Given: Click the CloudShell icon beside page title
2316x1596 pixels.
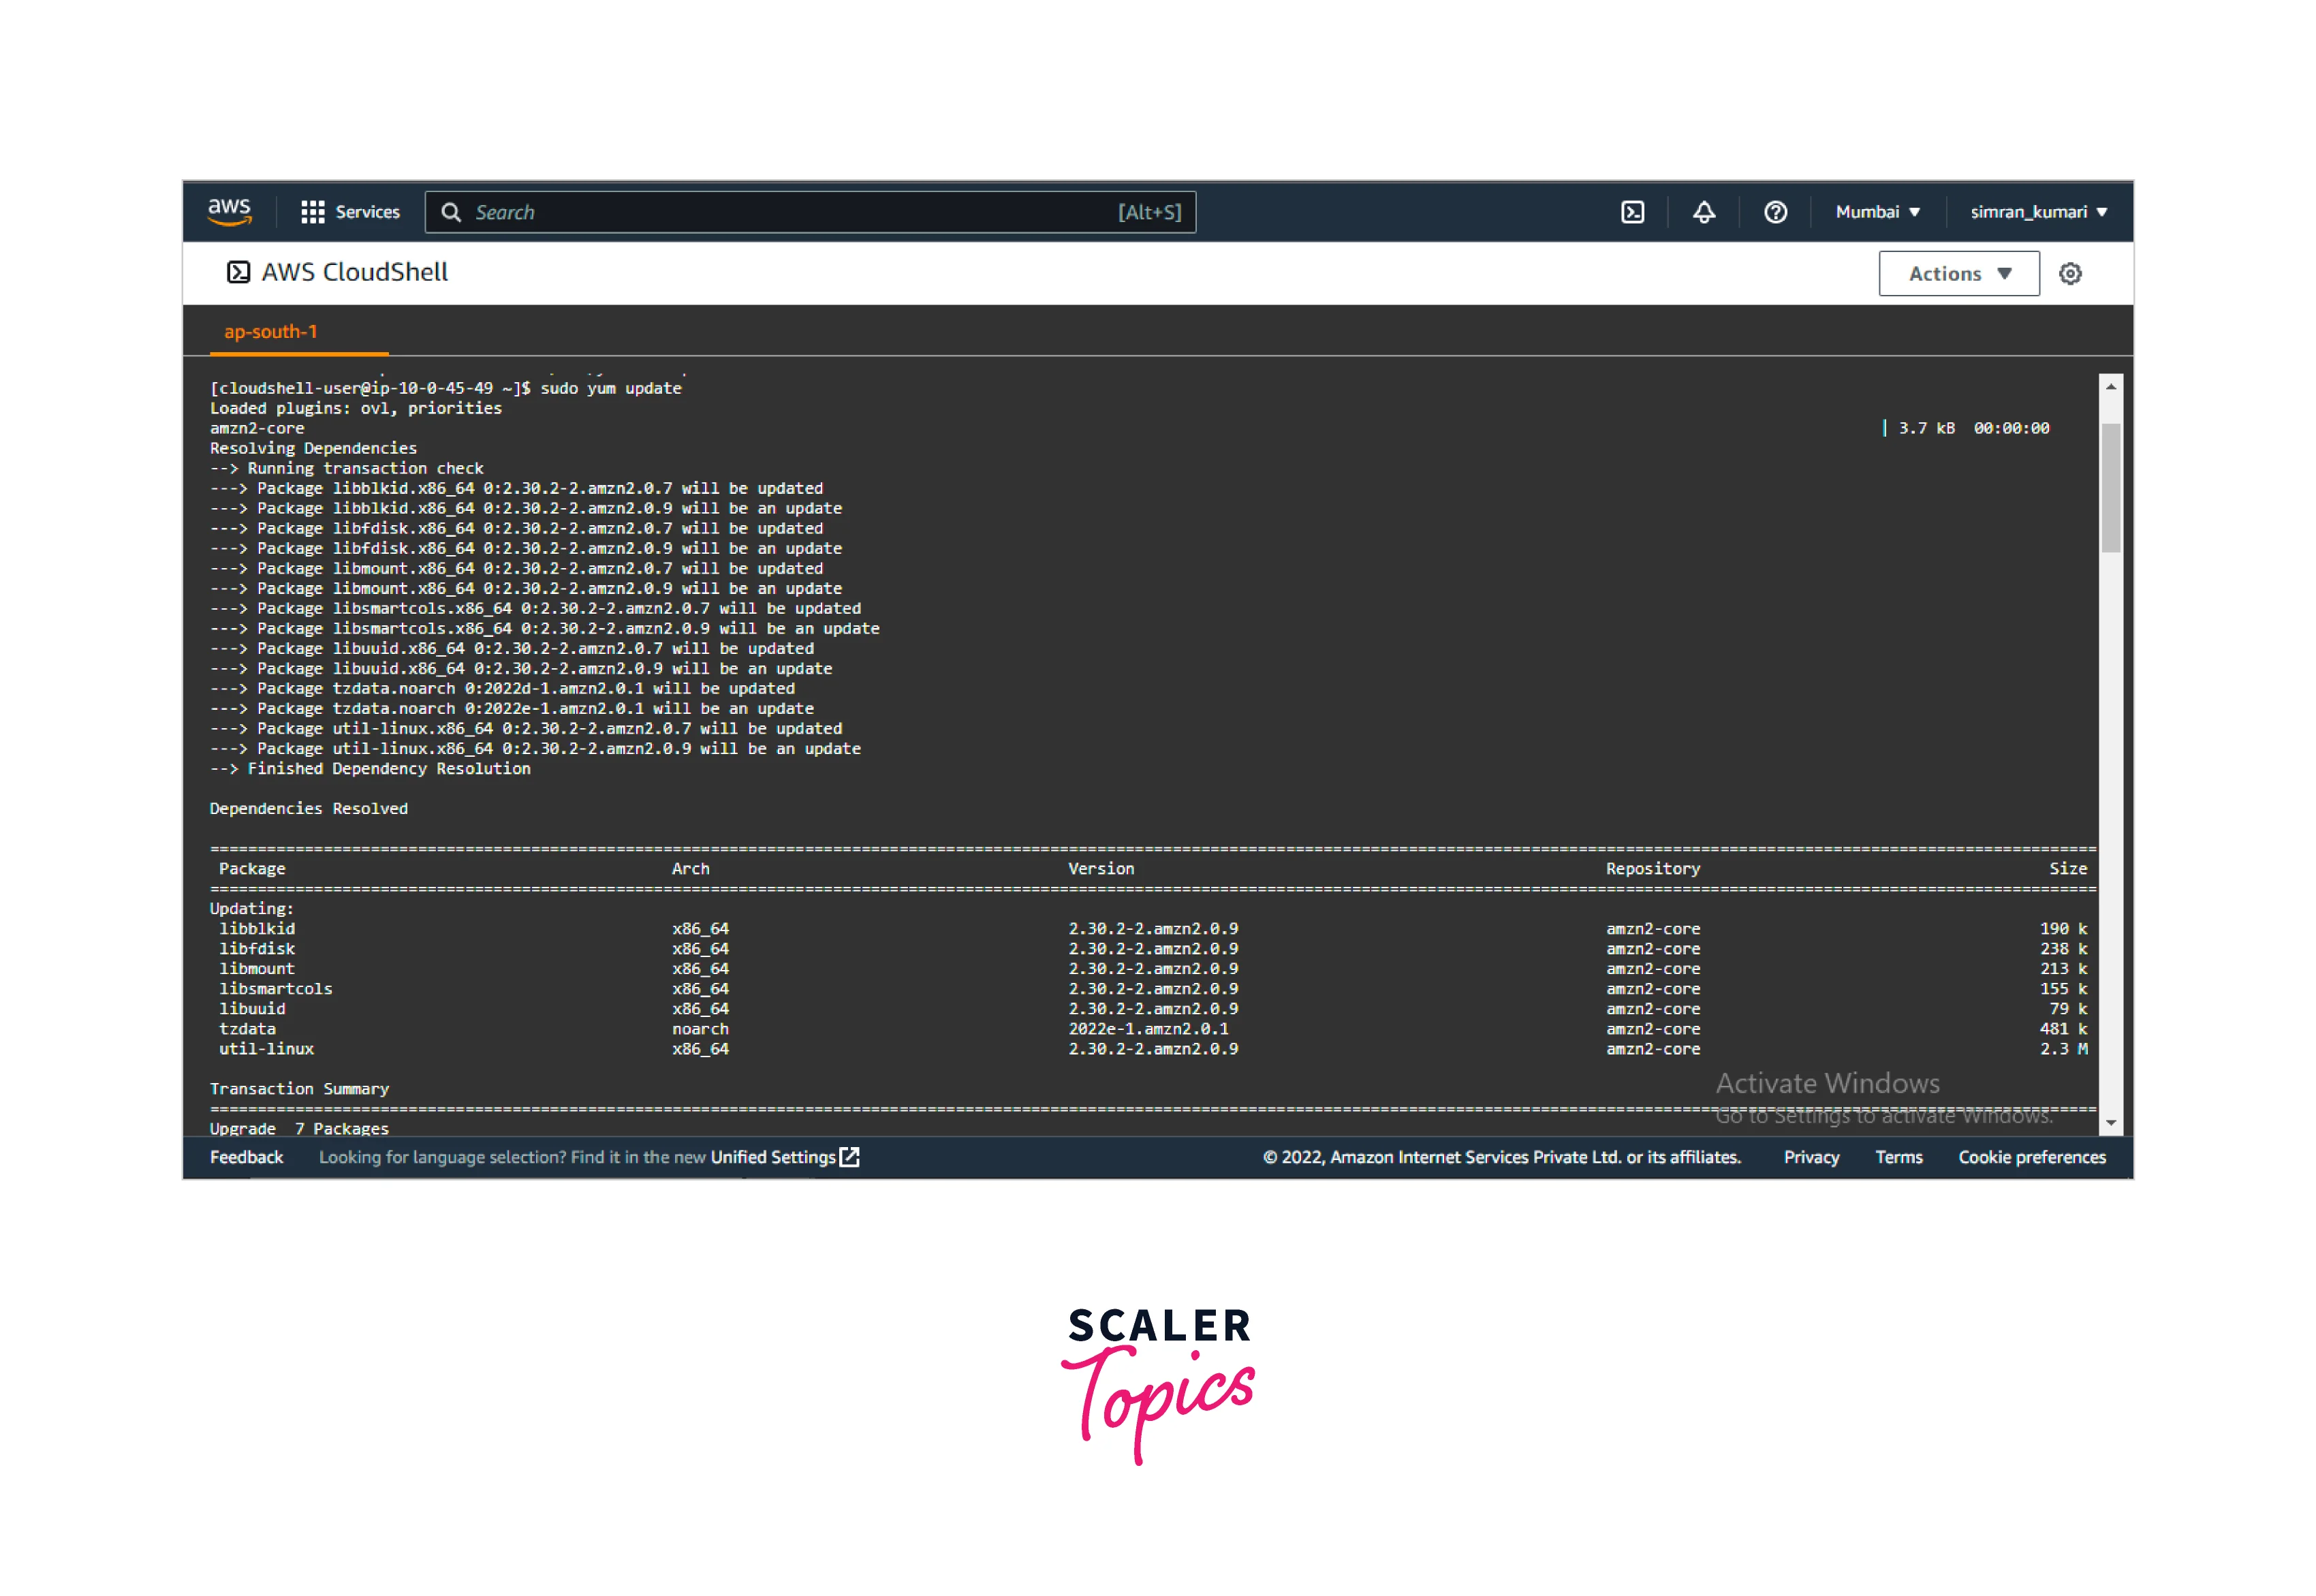Looking at the screenshot, I should [238, 272].
